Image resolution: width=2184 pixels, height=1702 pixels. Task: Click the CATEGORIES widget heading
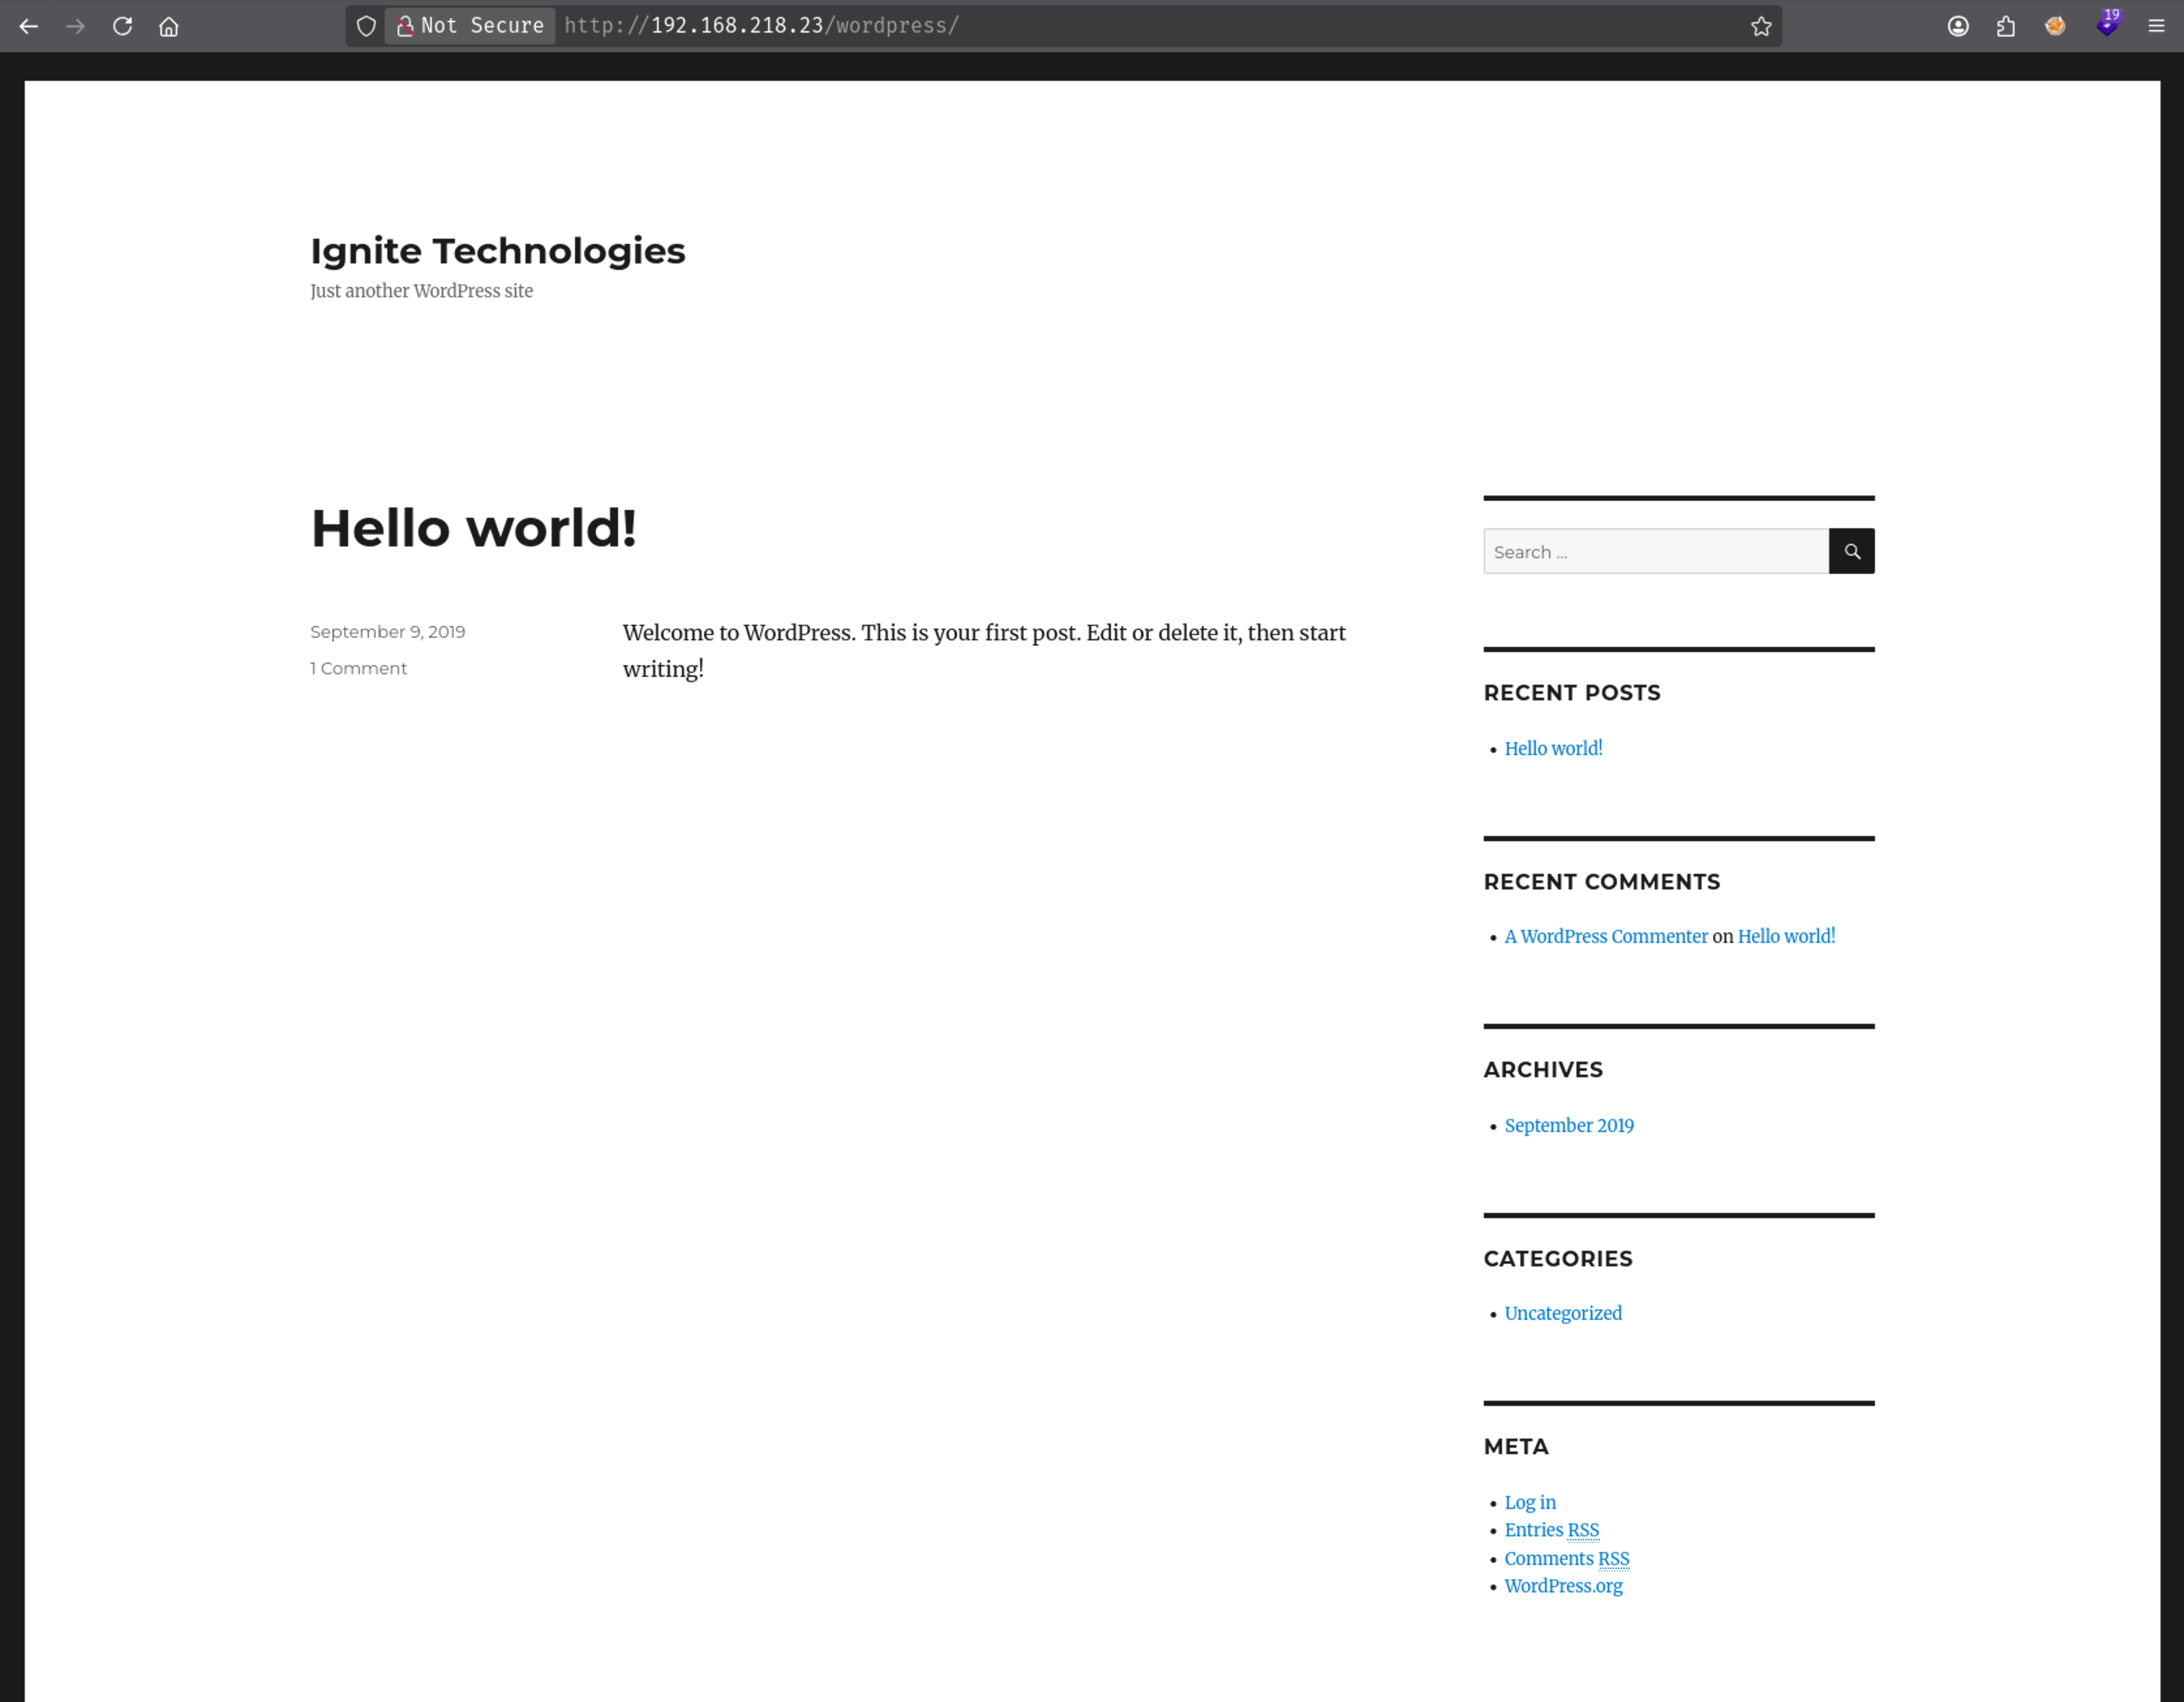point(1558,1259)
